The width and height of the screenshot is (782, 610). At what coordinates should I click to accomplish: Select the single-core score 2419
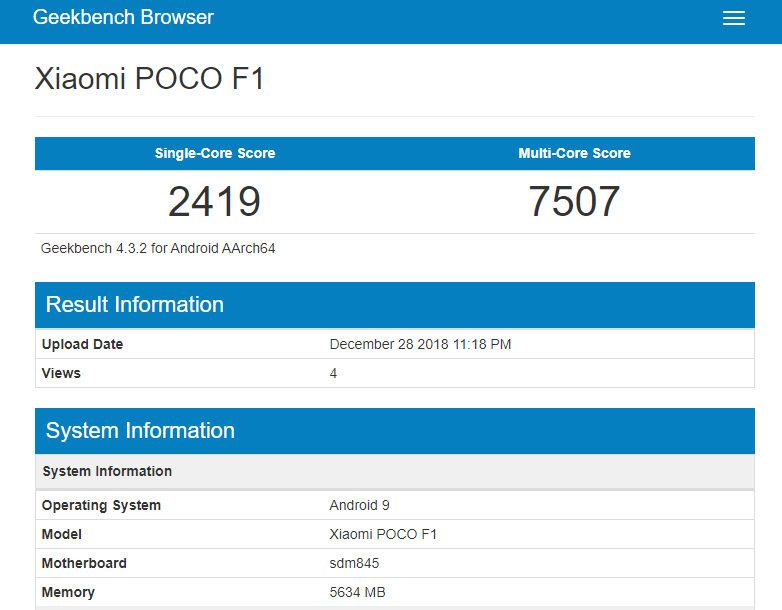pyautogui.click(x=214, y=202)
